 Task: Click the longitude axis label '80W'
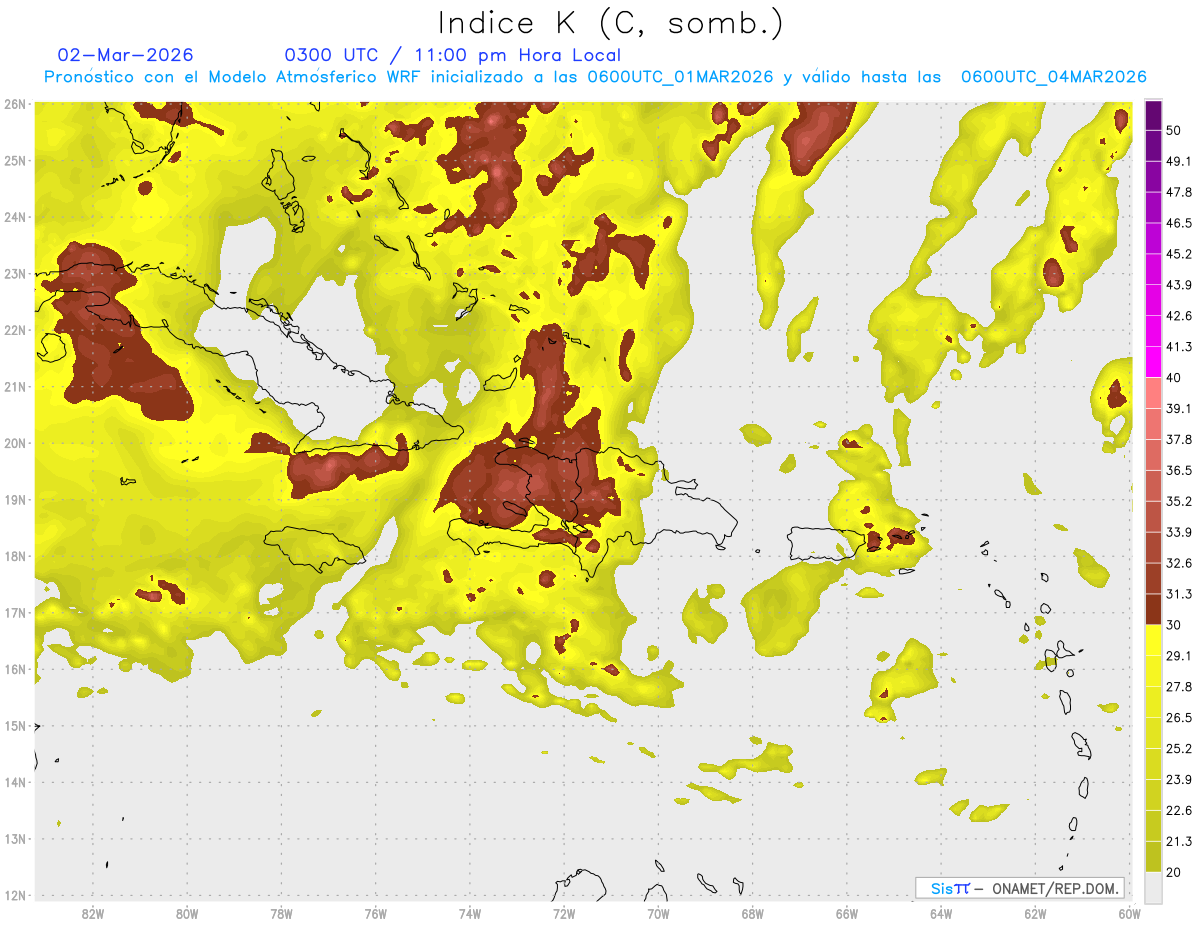click(x=187, y=913)
